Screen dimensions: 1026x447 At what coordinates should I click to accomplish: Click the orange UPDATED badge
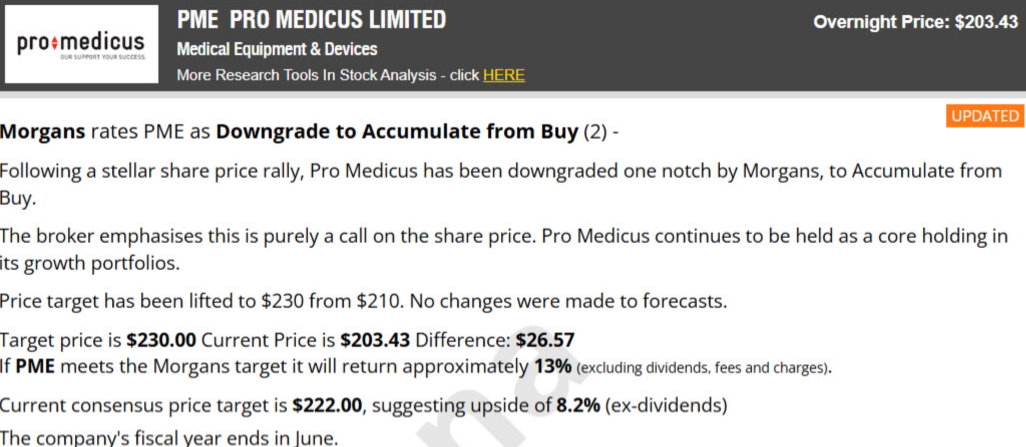[x=984, y=116]
